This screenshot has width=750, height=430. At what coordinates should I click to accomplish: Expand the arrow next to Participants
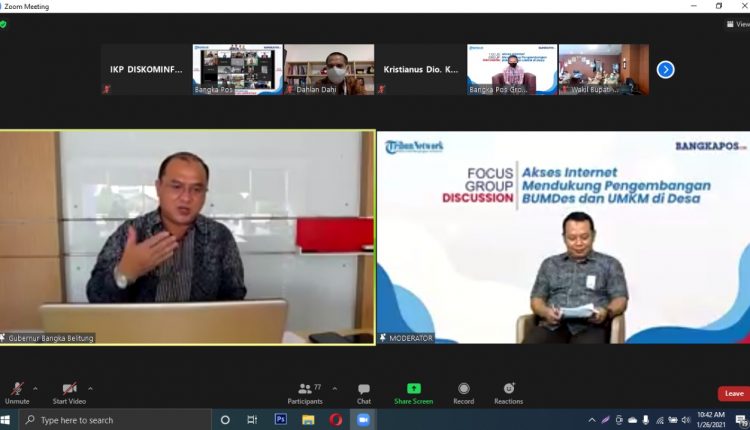click(334, 388)
